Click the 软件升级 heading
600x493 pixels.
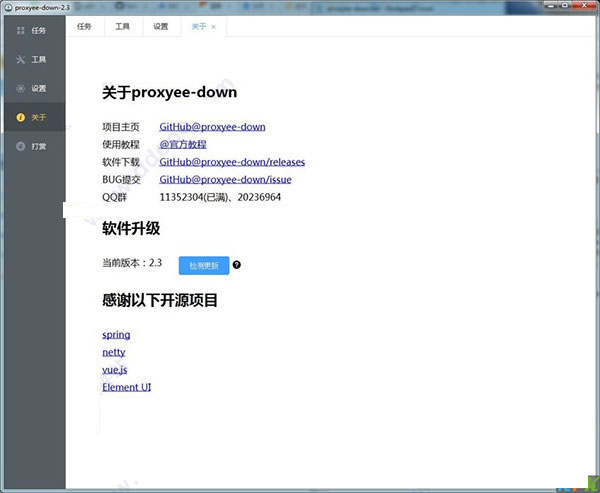(131, 229)
